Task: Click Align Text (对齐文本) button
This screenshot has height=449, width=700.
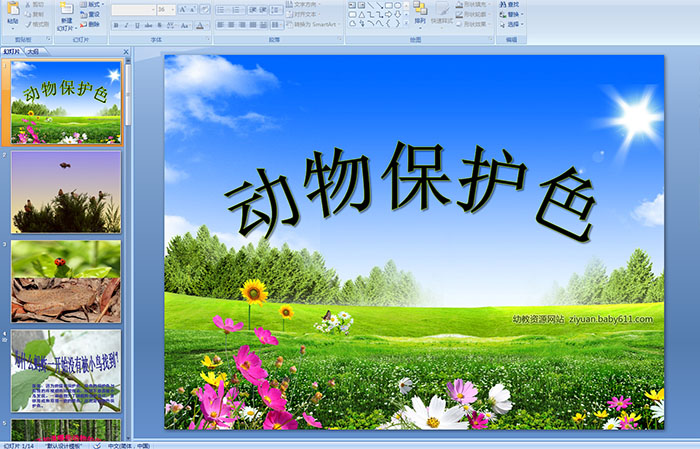Action: point(303,14)
